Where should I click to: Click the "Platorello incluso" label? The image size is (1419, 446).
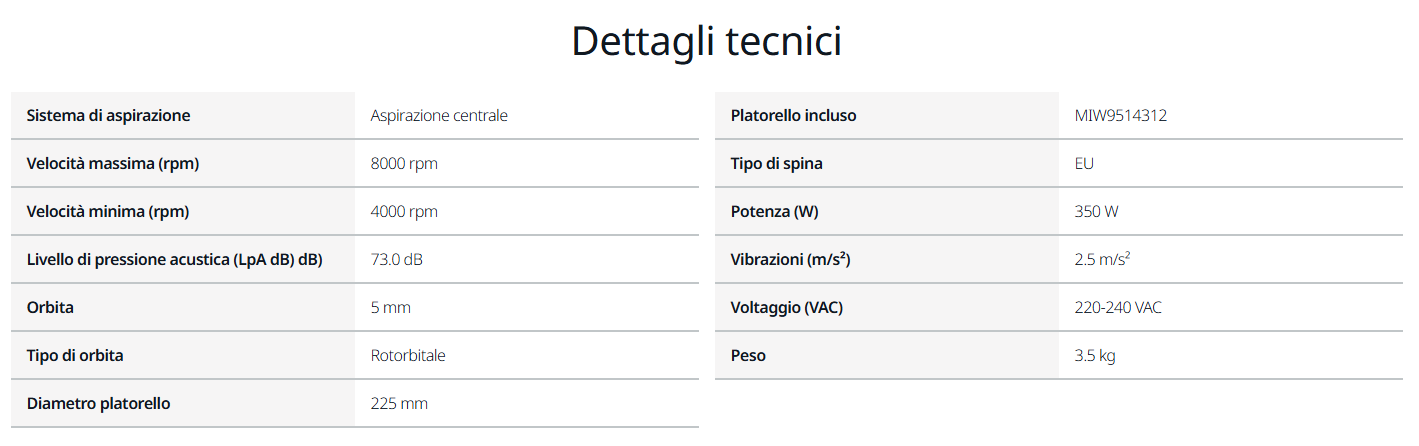(x=793, y=116)
